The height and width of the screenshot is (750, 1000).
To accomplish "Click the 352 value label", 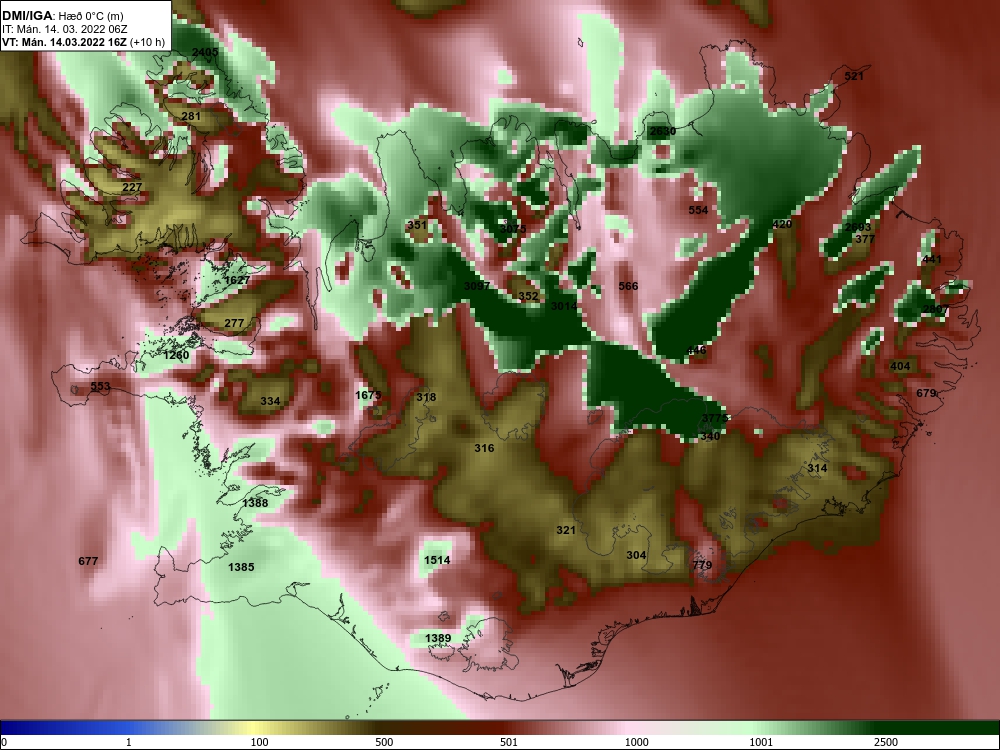I will coord(528,297).
